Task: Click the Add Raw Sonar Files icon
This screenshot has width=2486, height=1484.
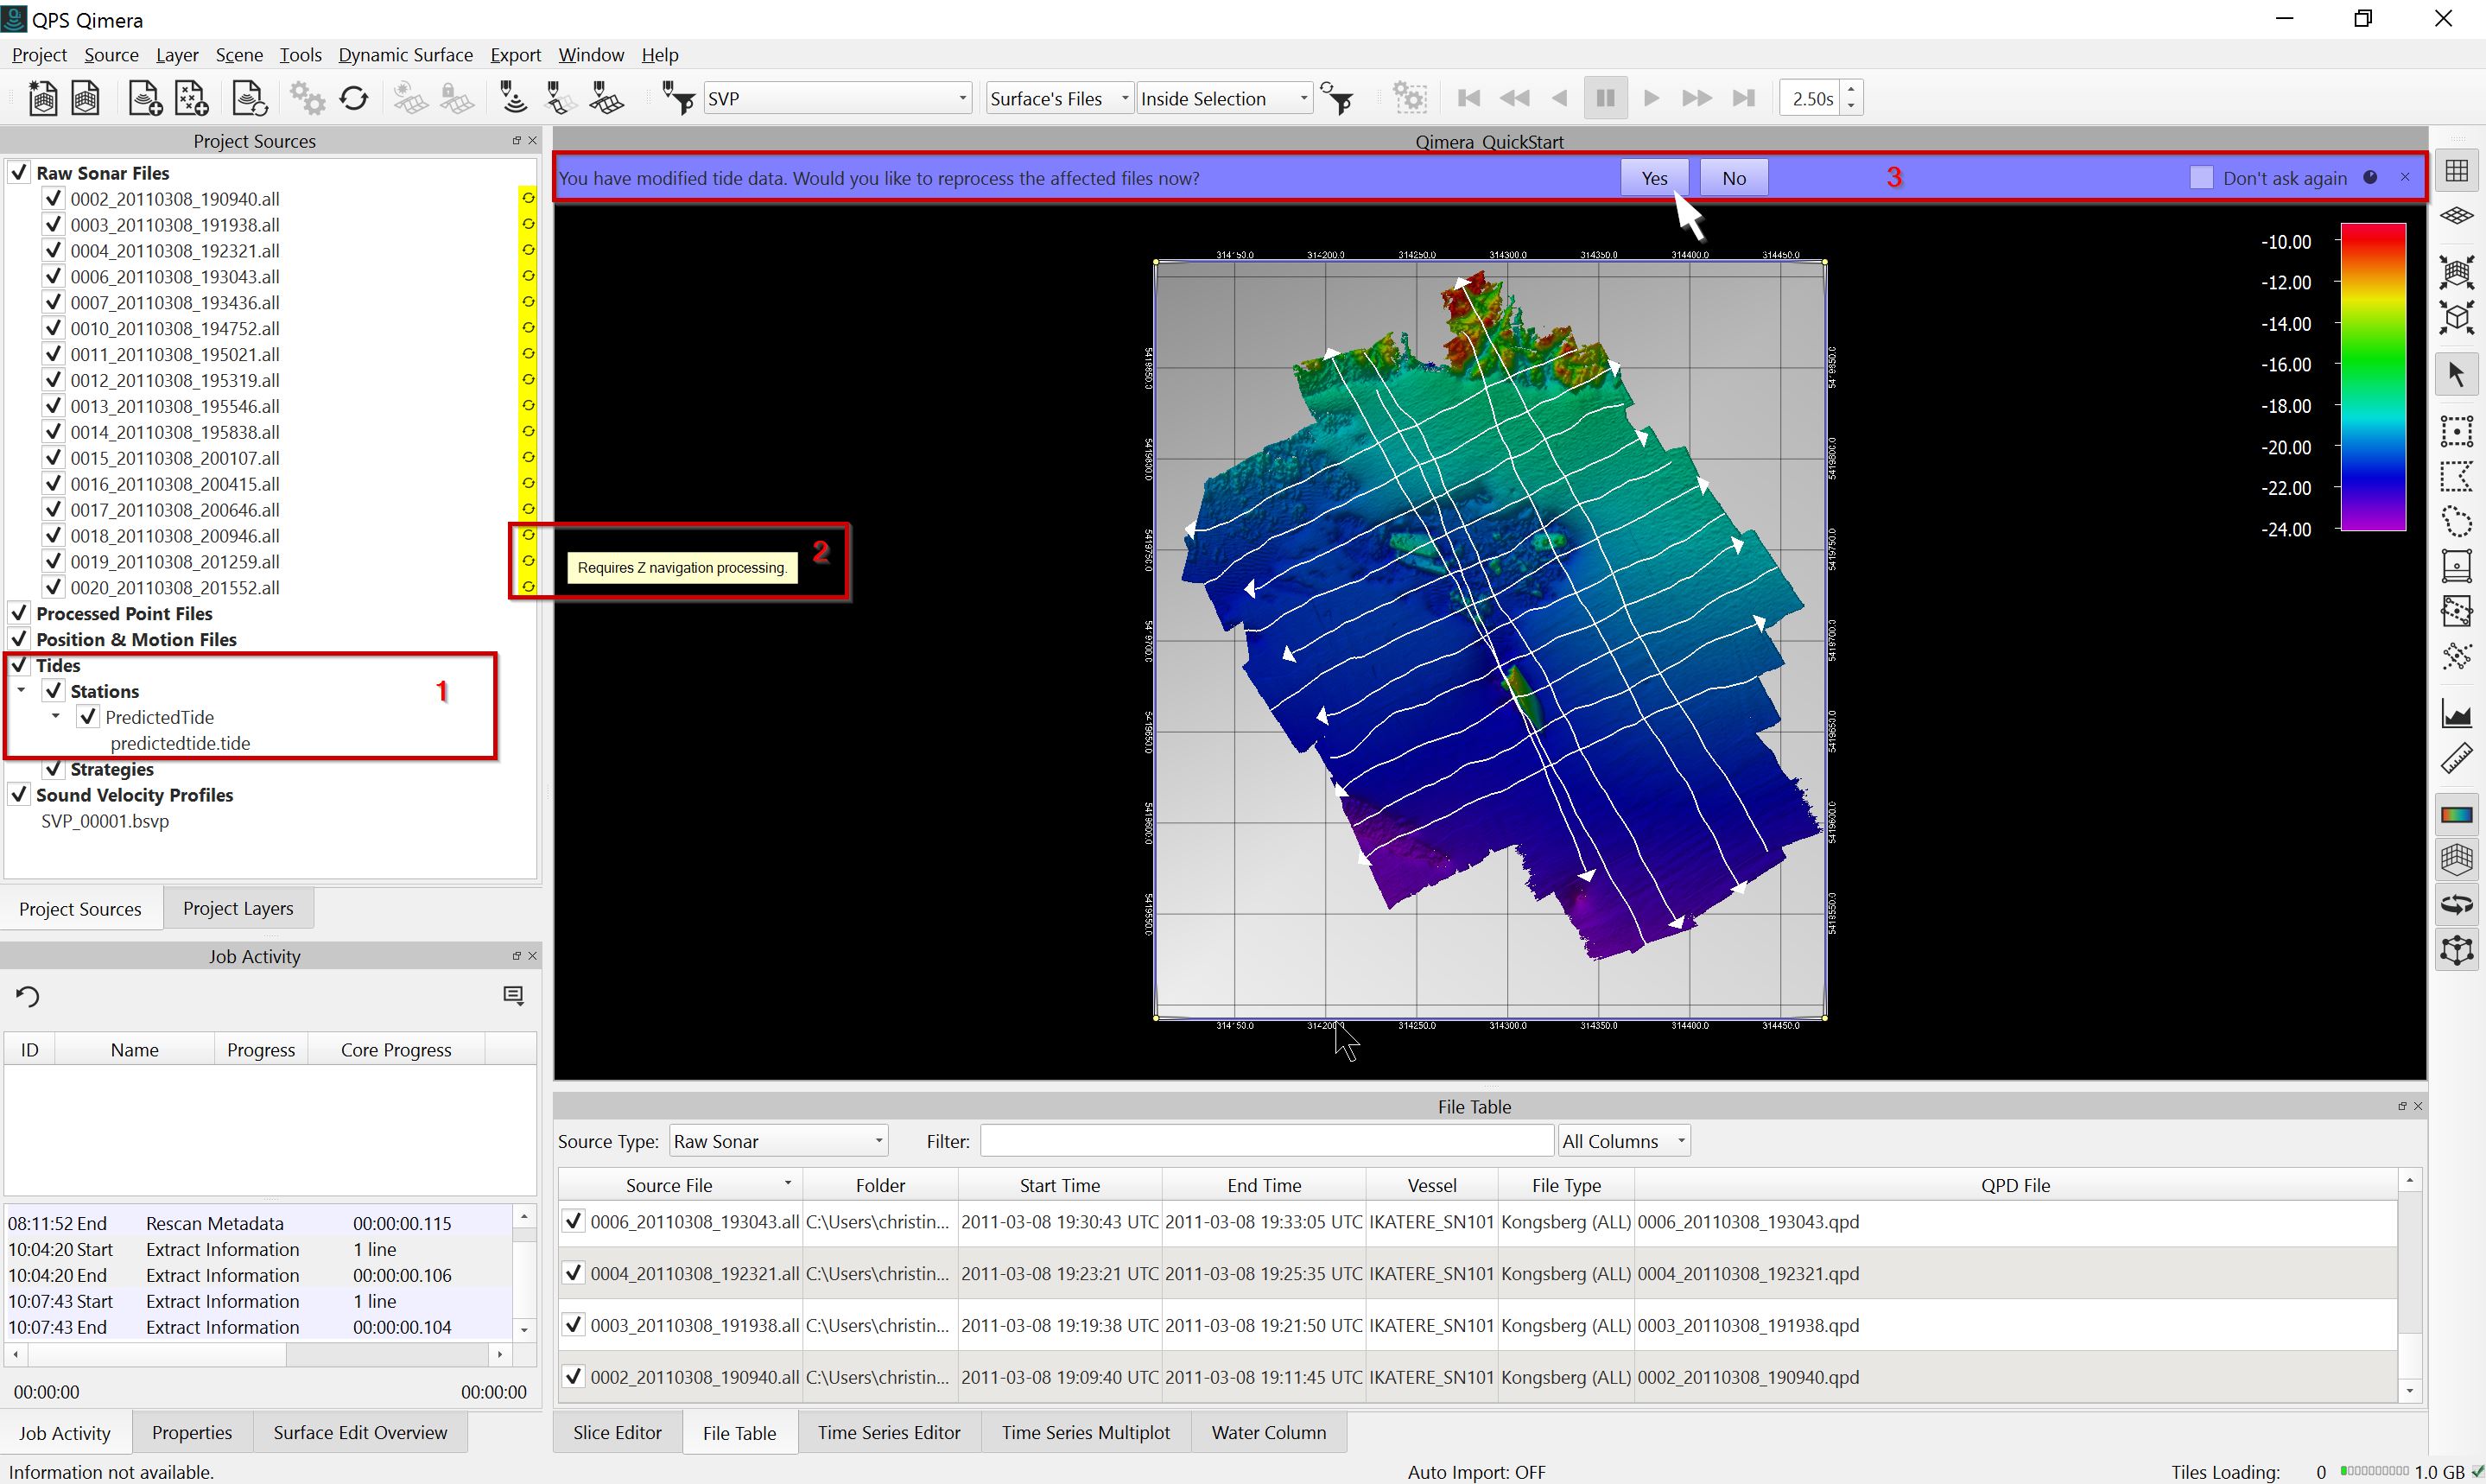Action: [144, 98]
